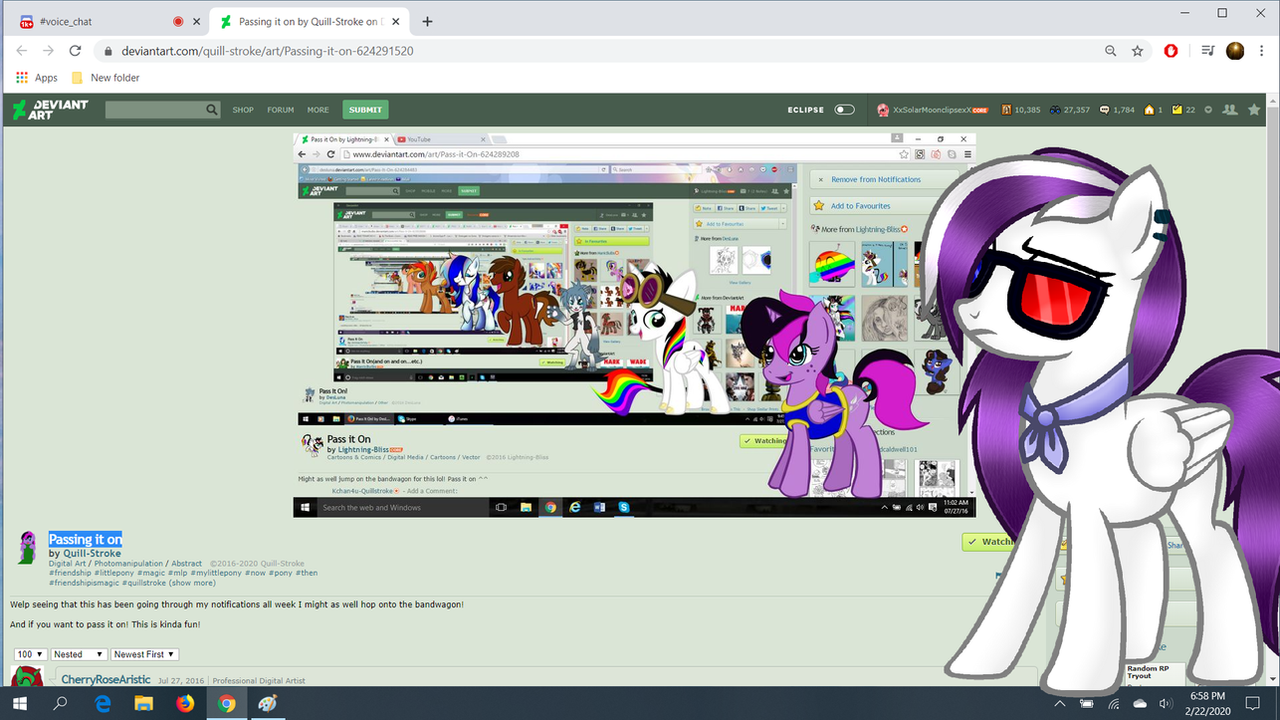Open the Newest First sort dropdown
Image resolution: width=1280 pixels, height=720 pixels.
point(144,654)
